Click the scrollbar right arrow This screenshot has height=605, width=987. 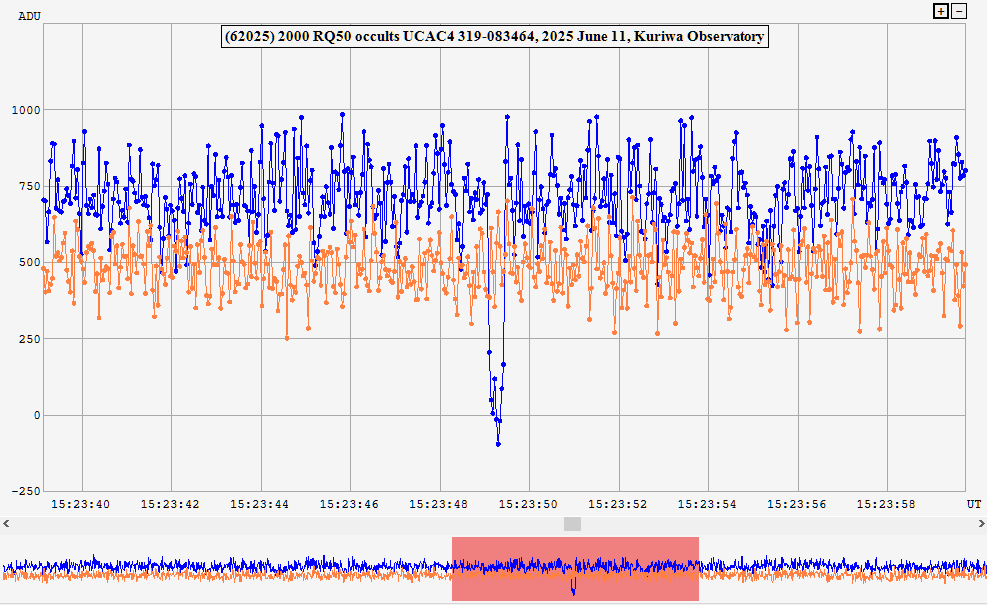tap(980, 523)
